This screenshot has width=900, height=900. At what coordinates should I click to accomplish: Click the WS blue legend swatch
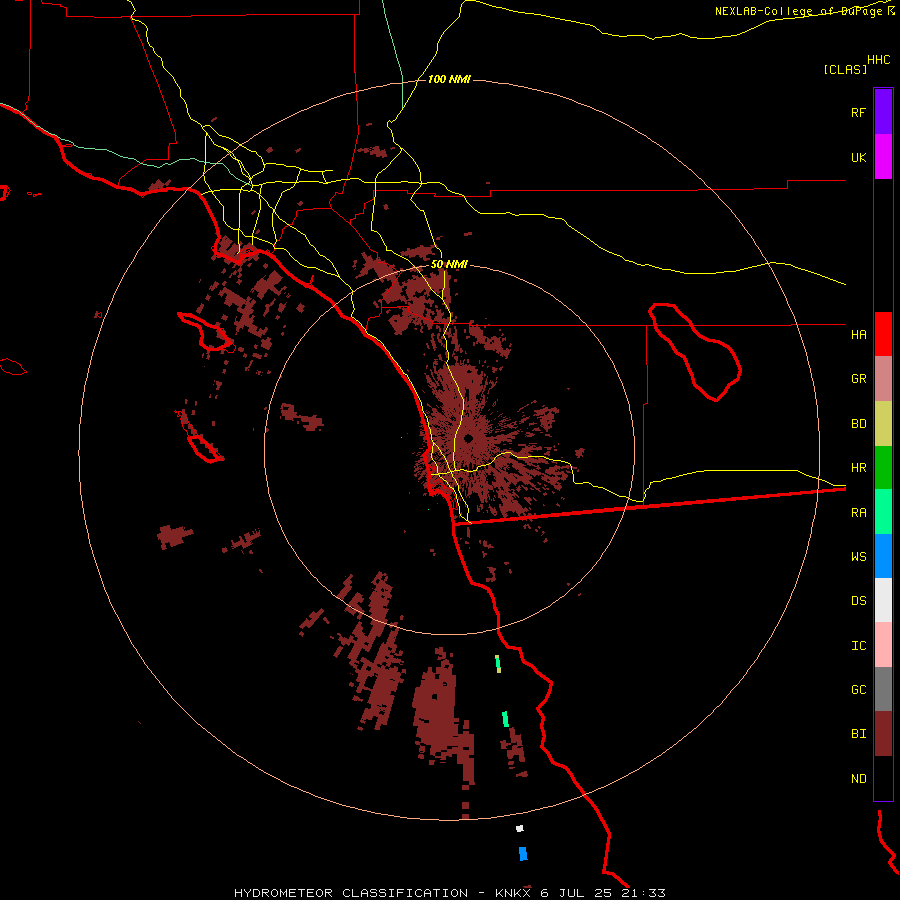point(883,556)
